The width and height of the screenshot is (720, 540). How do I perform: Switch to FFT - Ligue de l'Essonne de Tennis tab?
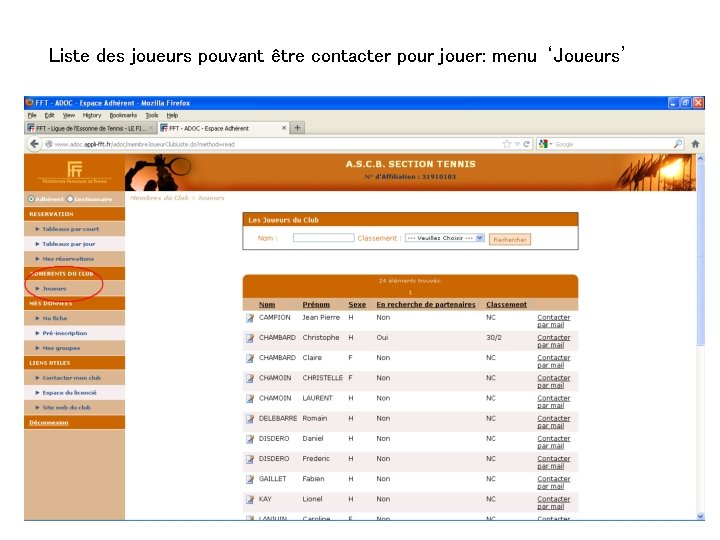(91, 128)
